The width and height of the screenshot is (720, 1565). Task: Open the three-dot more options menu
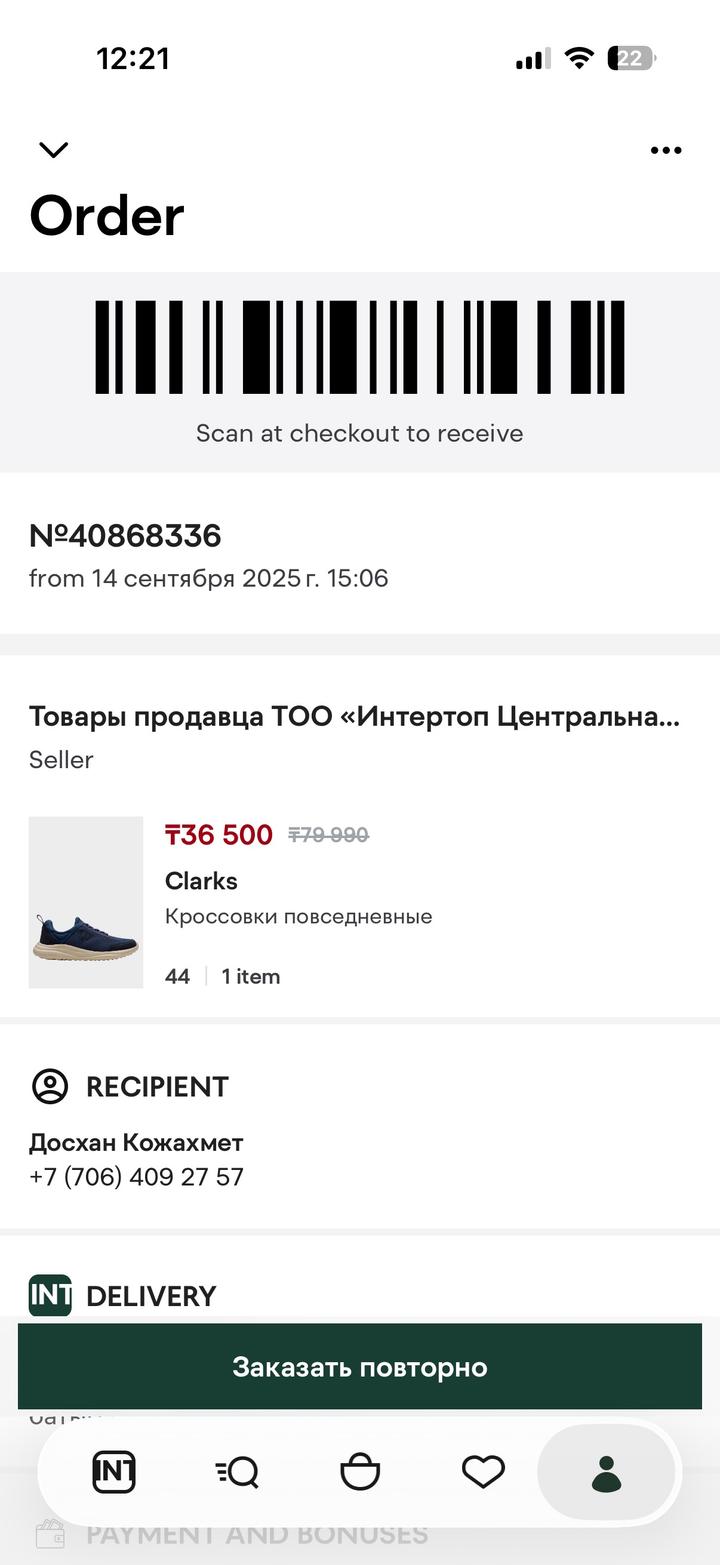[x=665, y=150]
